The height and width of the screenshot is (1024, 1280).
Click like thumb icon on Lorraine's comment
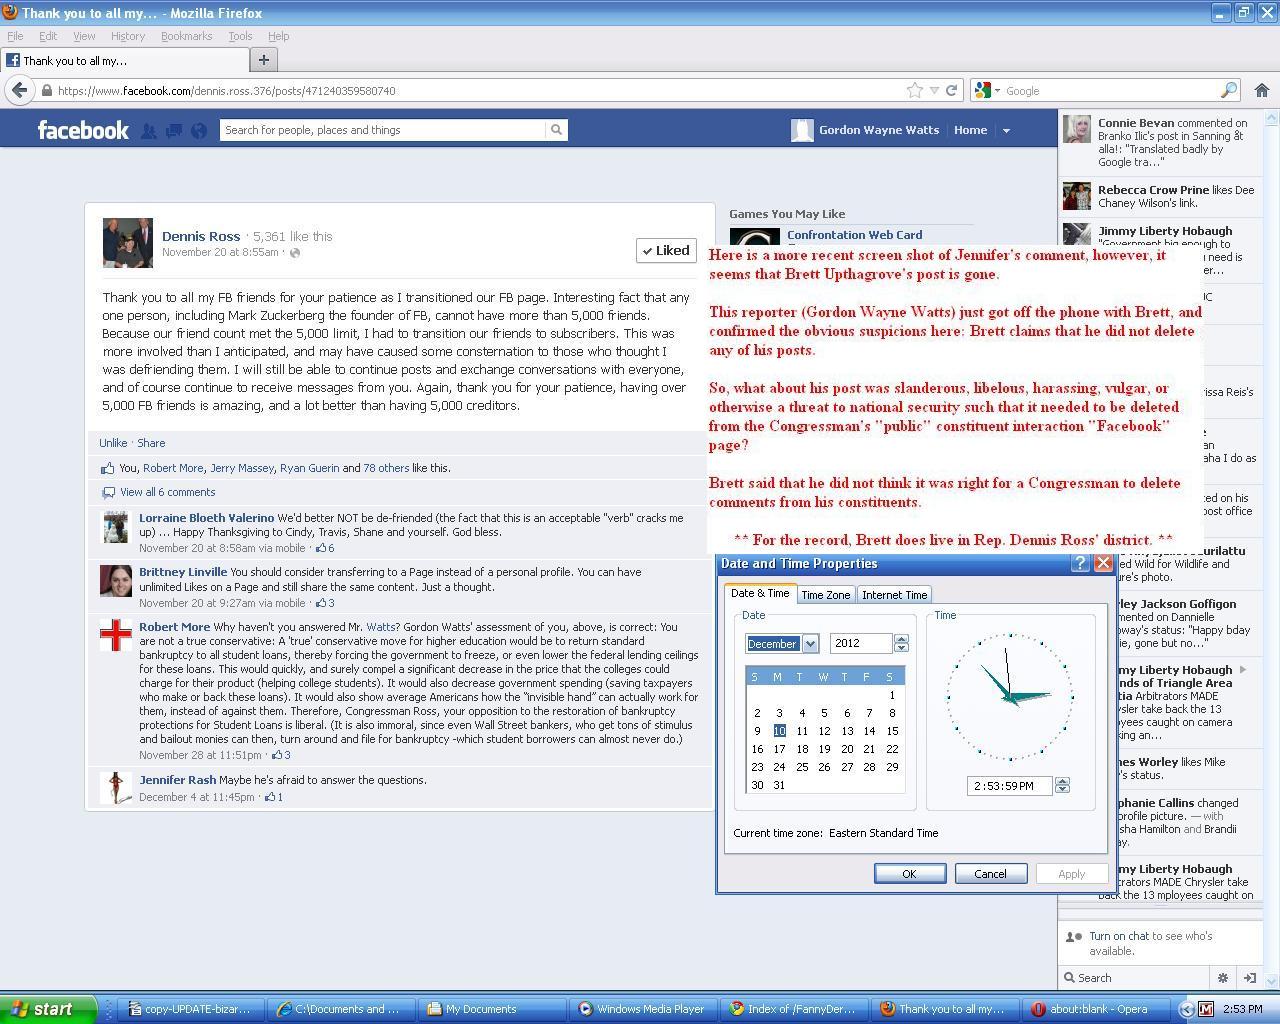321,548
